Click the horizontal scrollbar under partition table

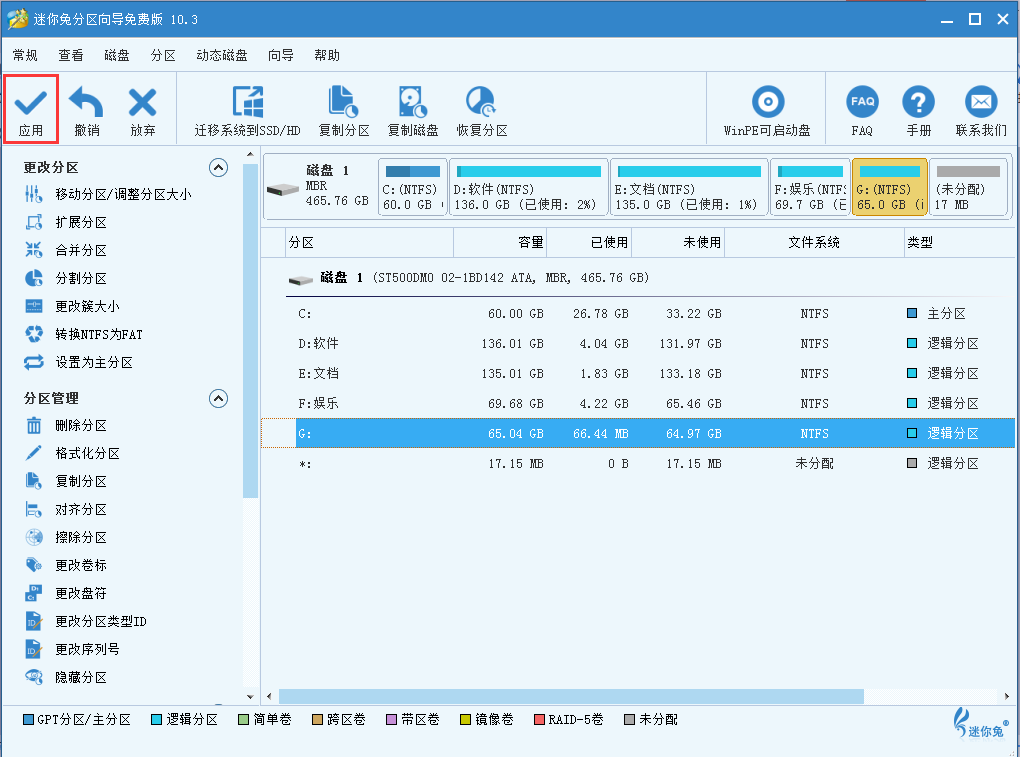[571, 697]
